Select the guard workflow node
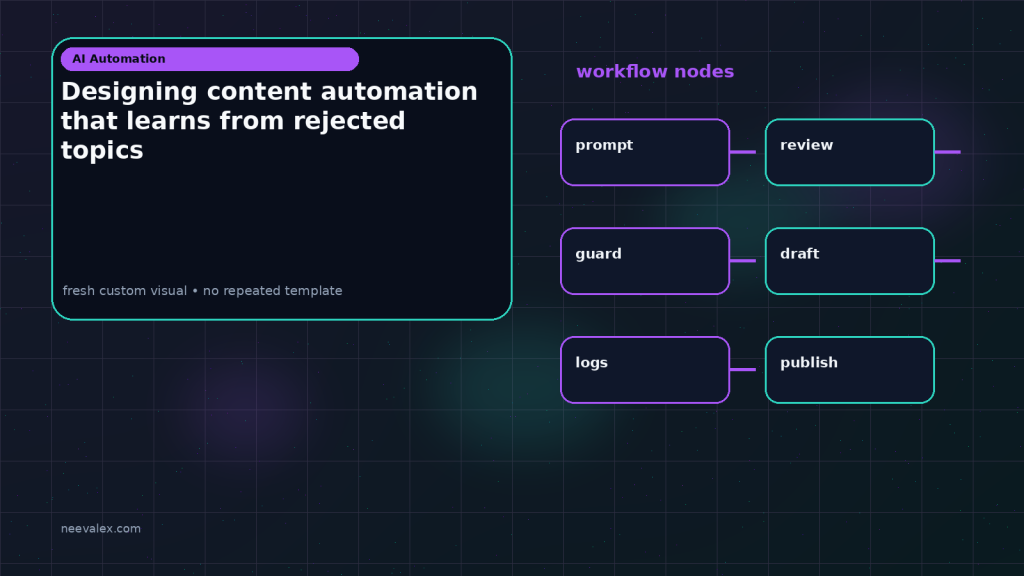Image resolution: width=1024 pixels, height=576 pixels. [645, 261]
